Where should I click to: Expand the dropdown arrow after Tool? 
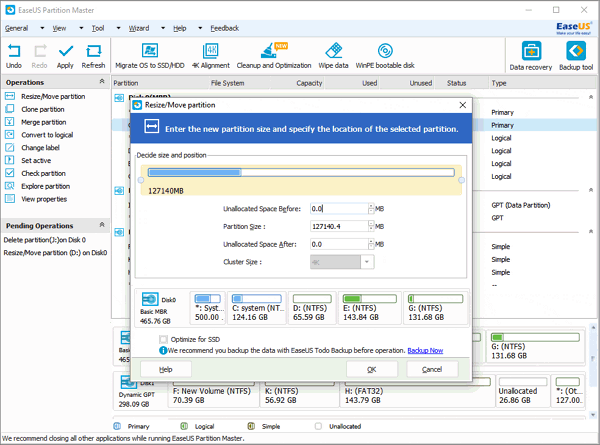point(118,28)
